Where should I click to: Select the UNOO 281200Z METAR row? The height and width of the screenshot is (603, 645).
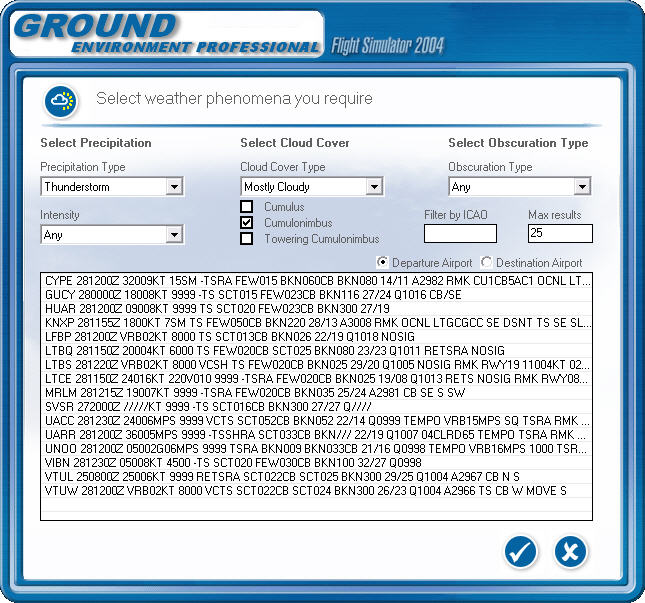point(317,449)
